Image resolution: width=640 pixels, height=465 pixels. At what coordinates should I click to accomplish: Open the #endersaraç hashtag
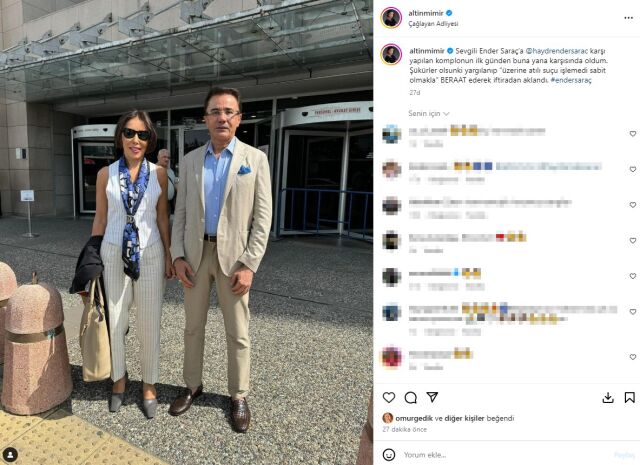[571, 80]
